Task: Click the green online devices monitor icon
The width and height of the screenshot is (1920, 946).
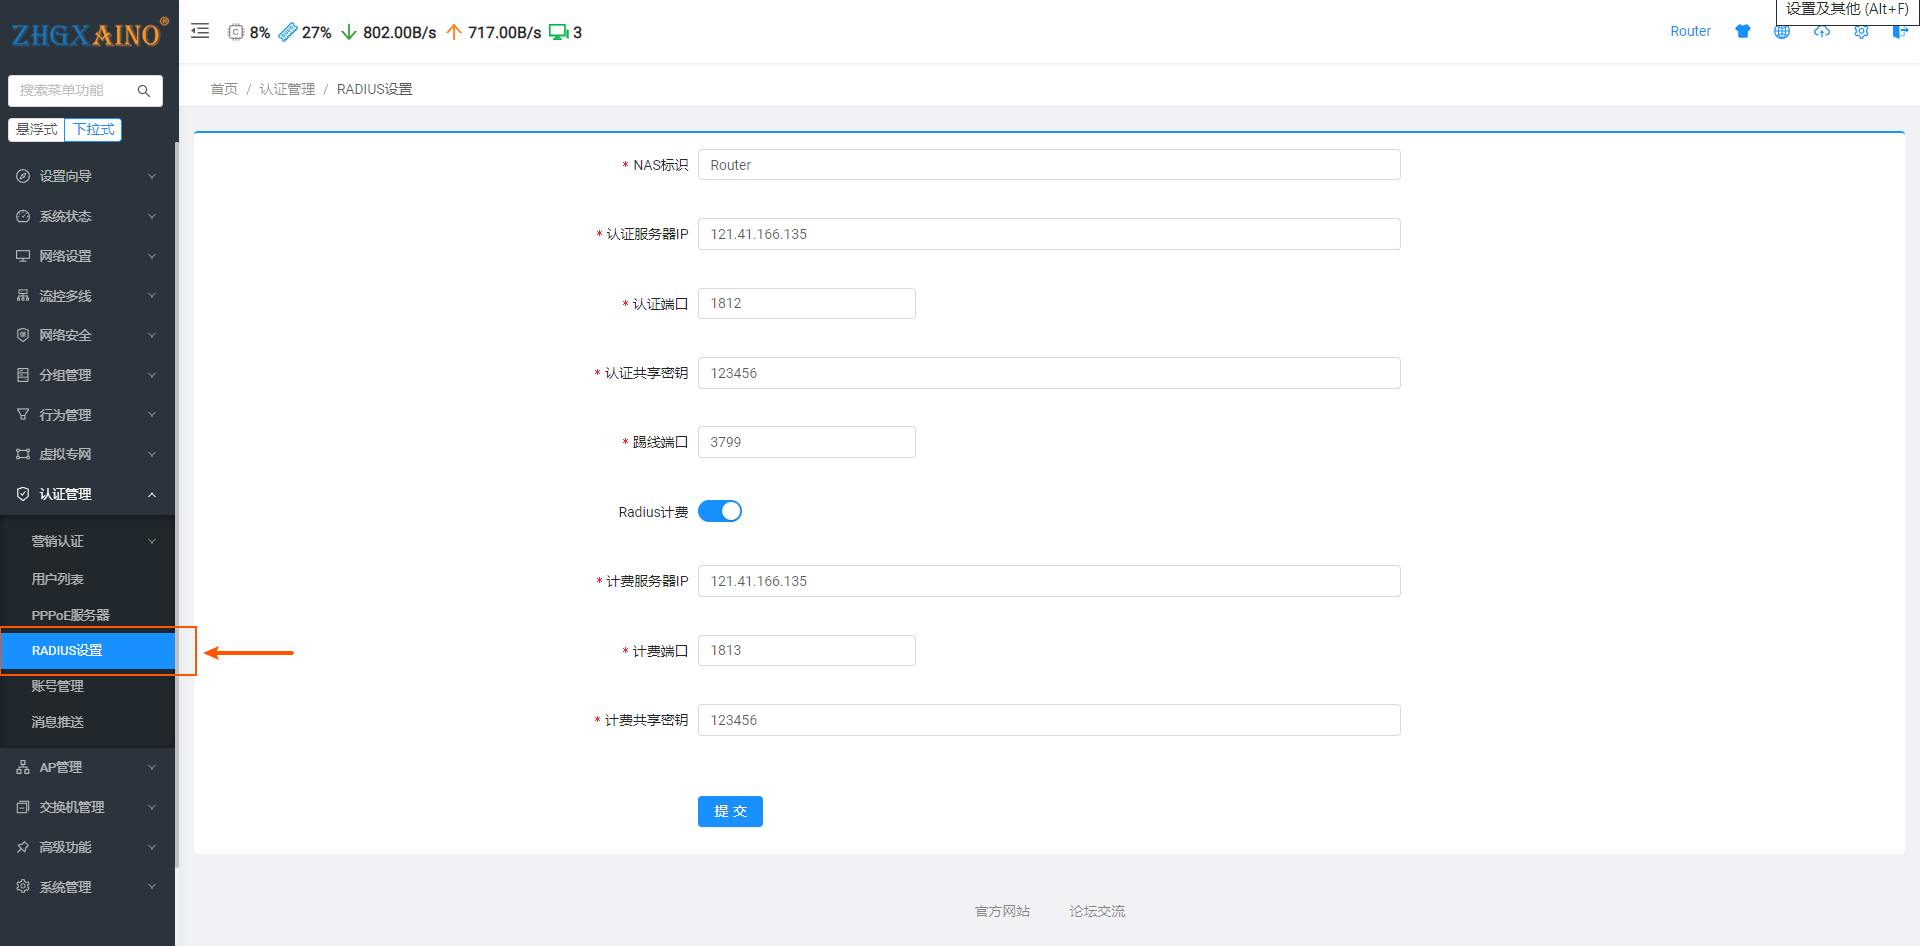Action: click(559, 32)
